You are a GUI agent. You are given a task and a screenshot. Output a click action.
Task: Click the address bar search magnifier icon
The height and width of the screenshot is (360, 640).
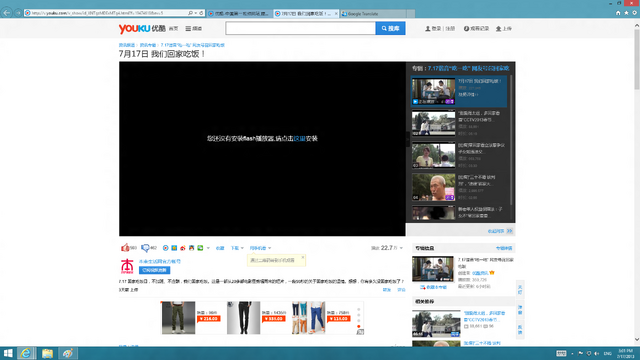[x=190, y=13]
